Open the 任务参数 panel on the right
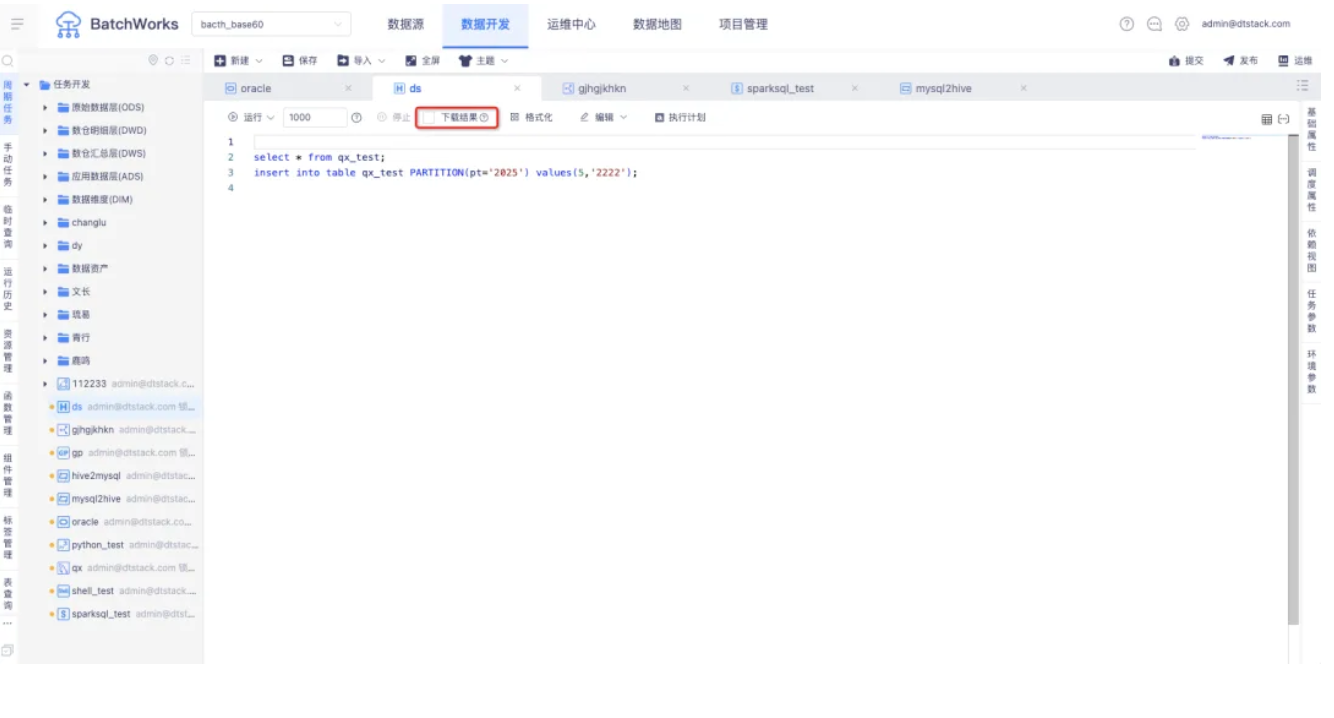This screenshot has width=1334, height=718. click(1311, 311)
